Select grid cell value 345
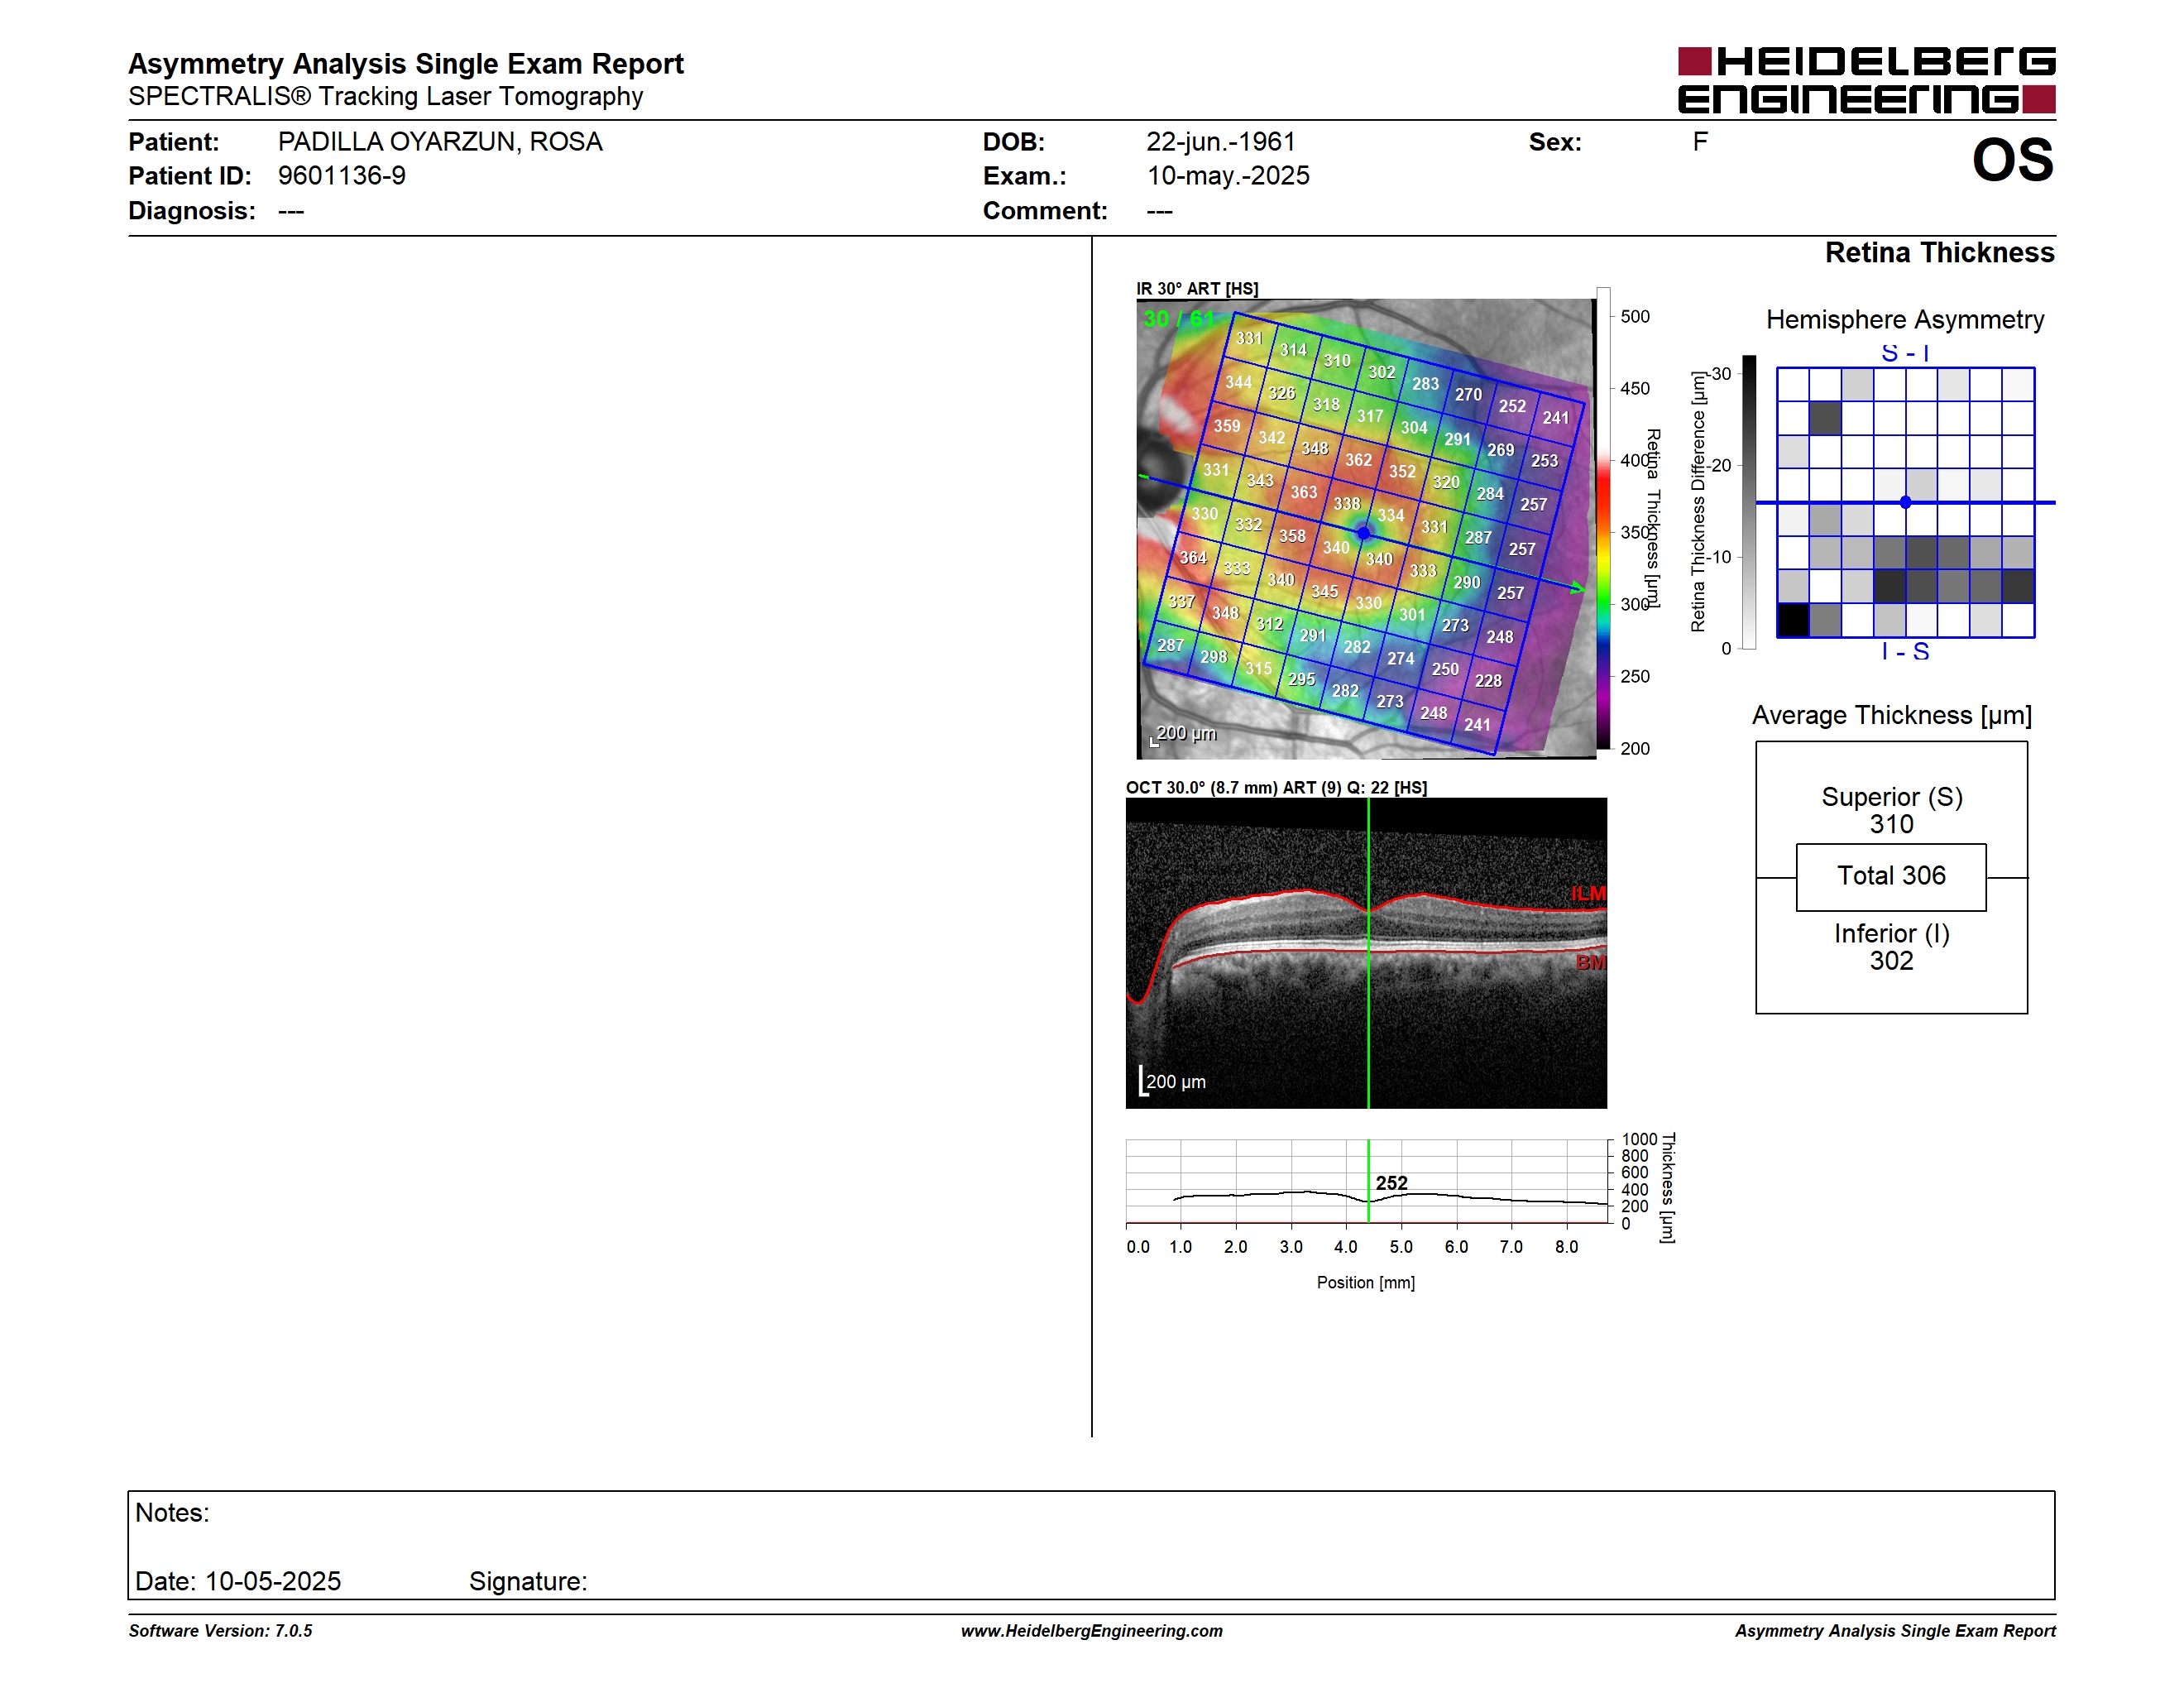 [x=1324, y=592]
